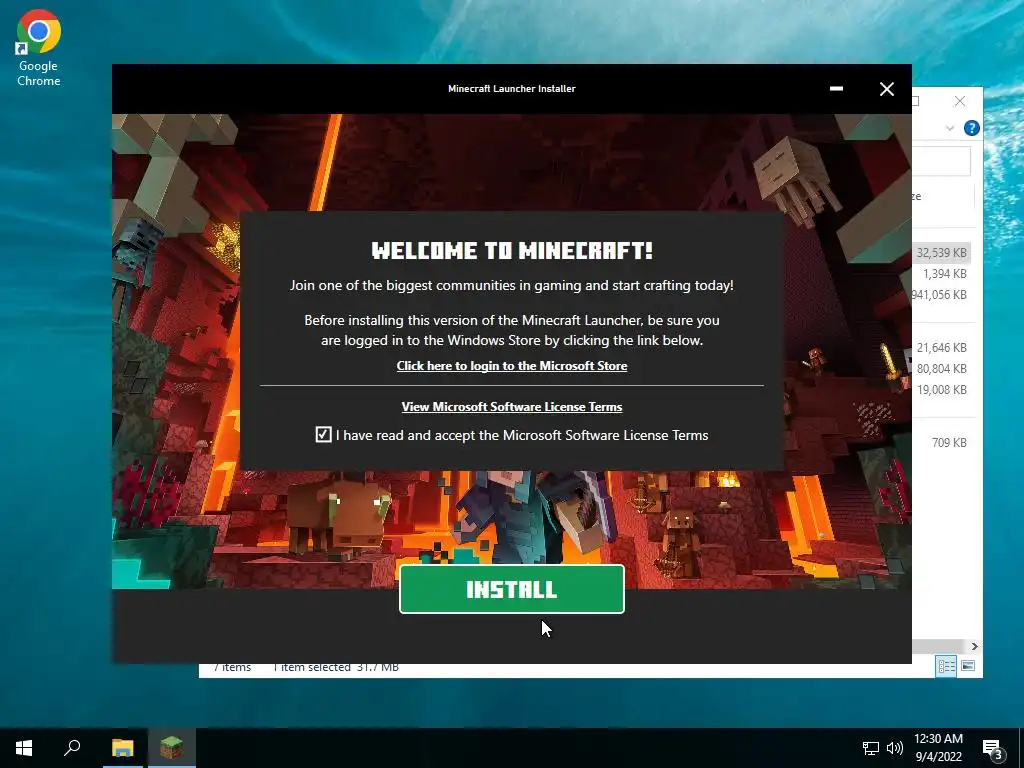Show the taskbar clock and calendar

(938, 748)
